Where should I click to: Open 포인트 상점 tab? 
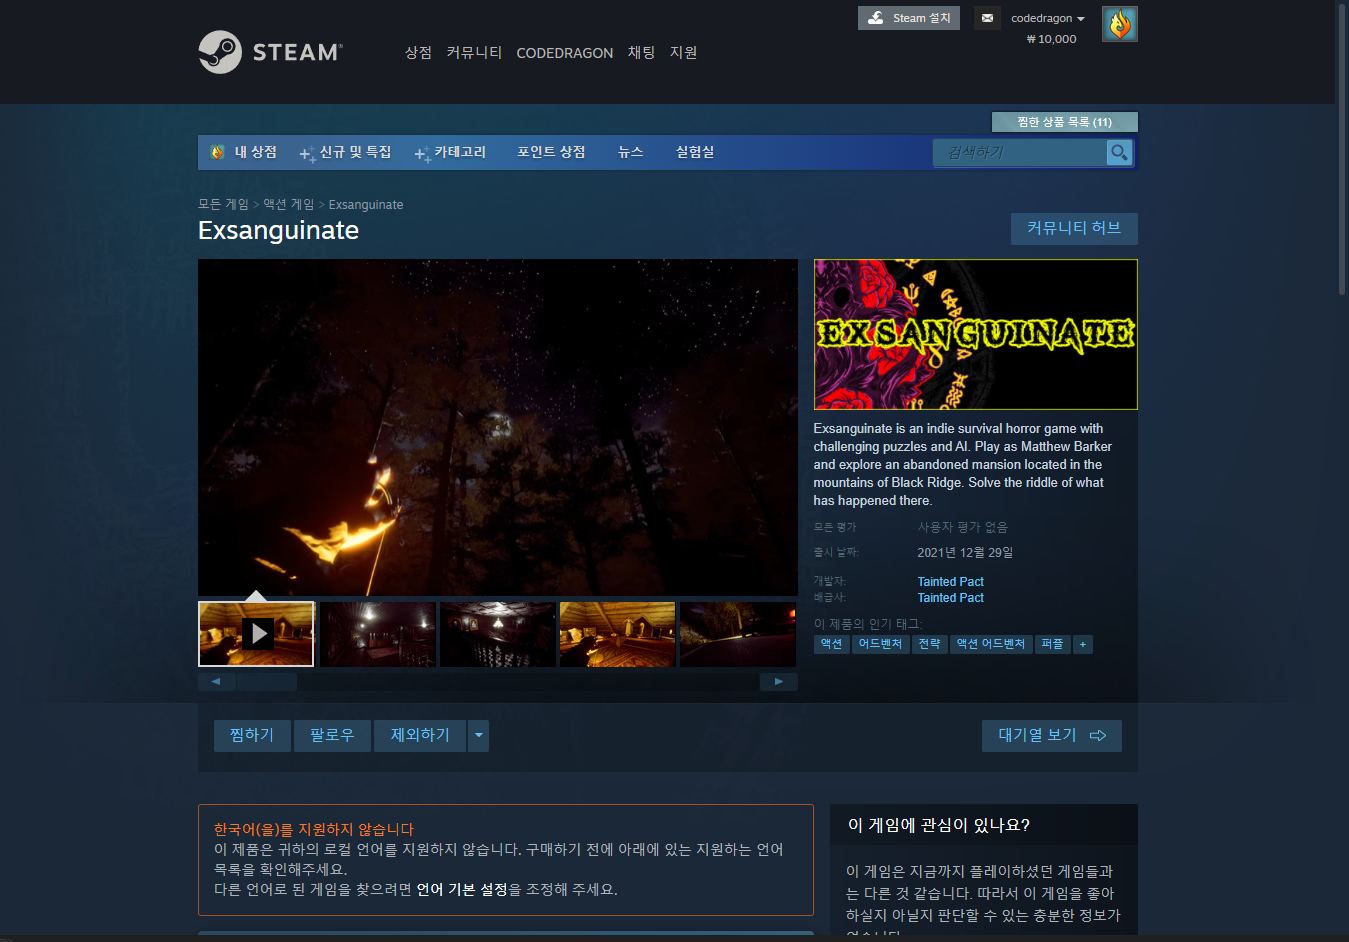tap(551, 152)
